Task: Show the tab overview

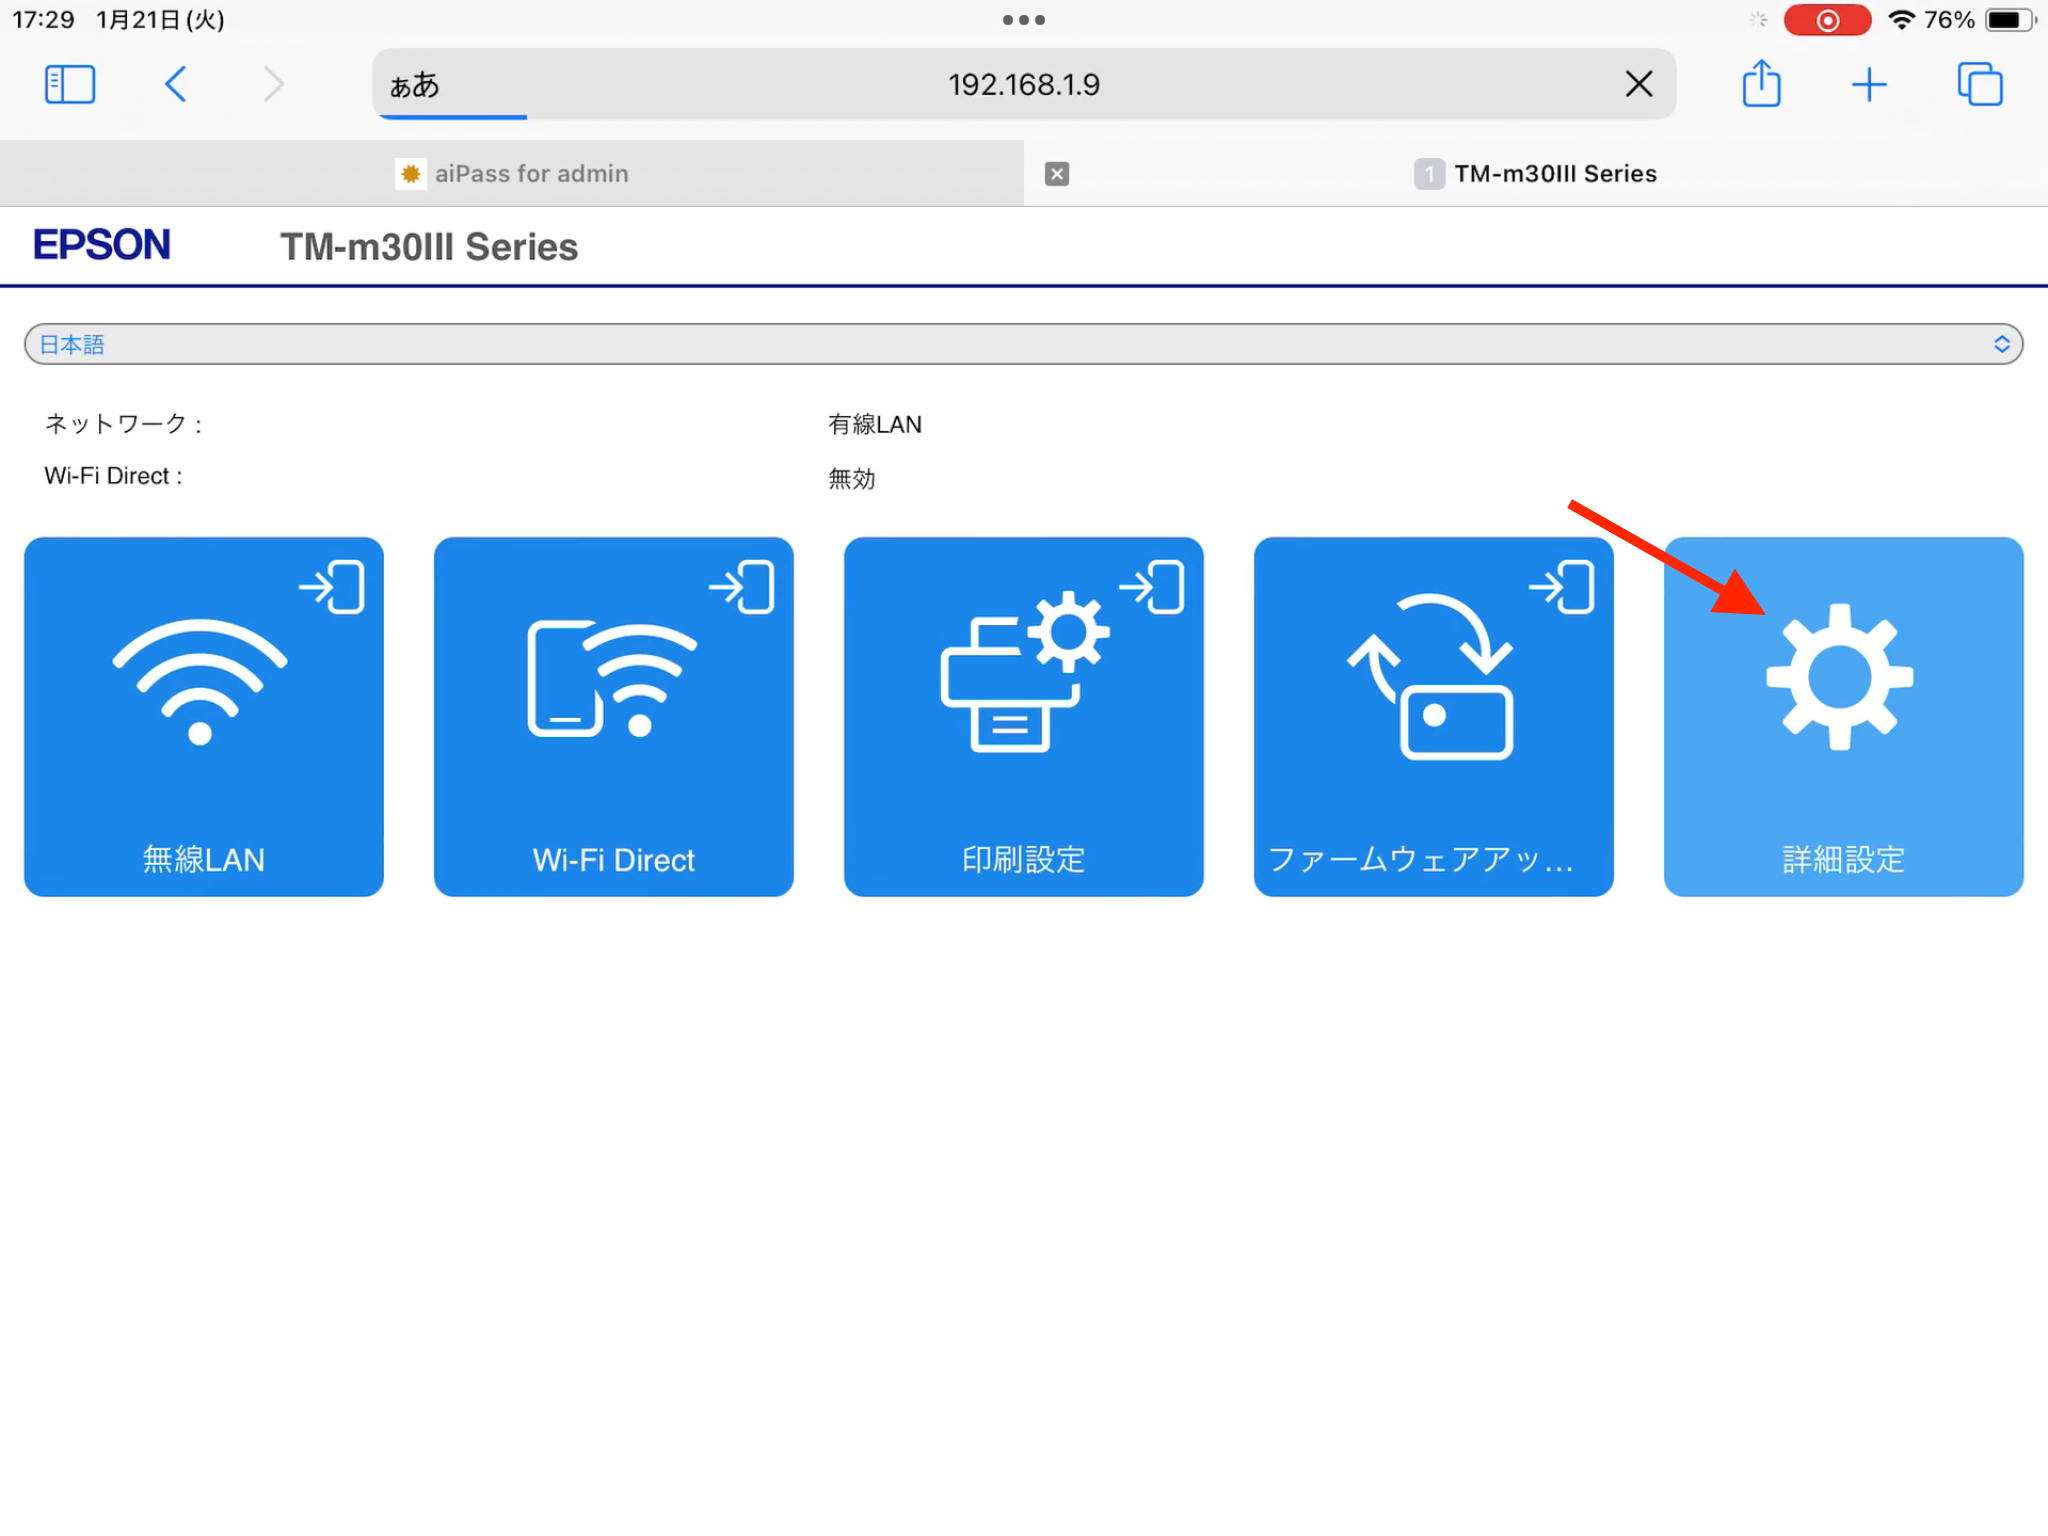Action: click(1980, 84)
